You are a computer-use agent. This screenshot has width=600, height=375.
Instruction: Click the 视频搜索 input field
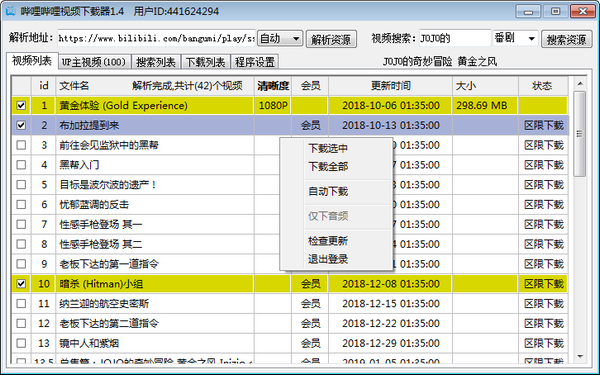[x=455, y=38]
